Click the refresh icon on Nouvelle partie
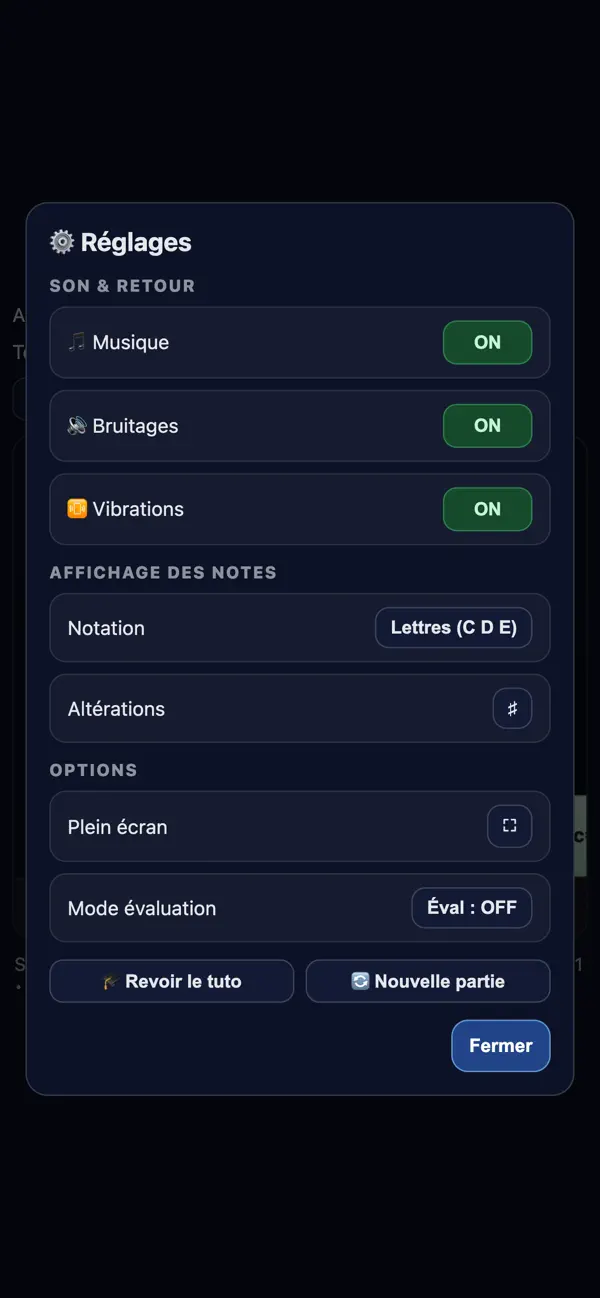 360,981
